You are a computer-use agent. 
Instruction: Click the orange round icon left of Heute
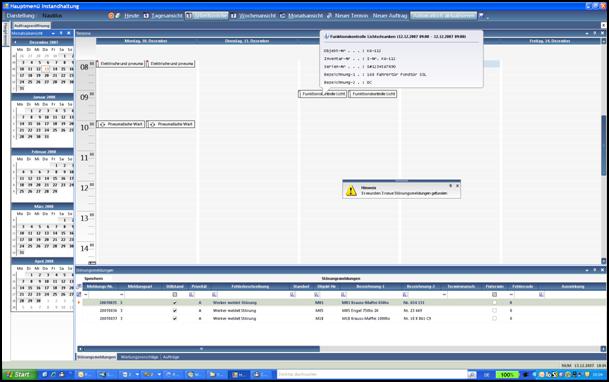[x=111, y=16]
